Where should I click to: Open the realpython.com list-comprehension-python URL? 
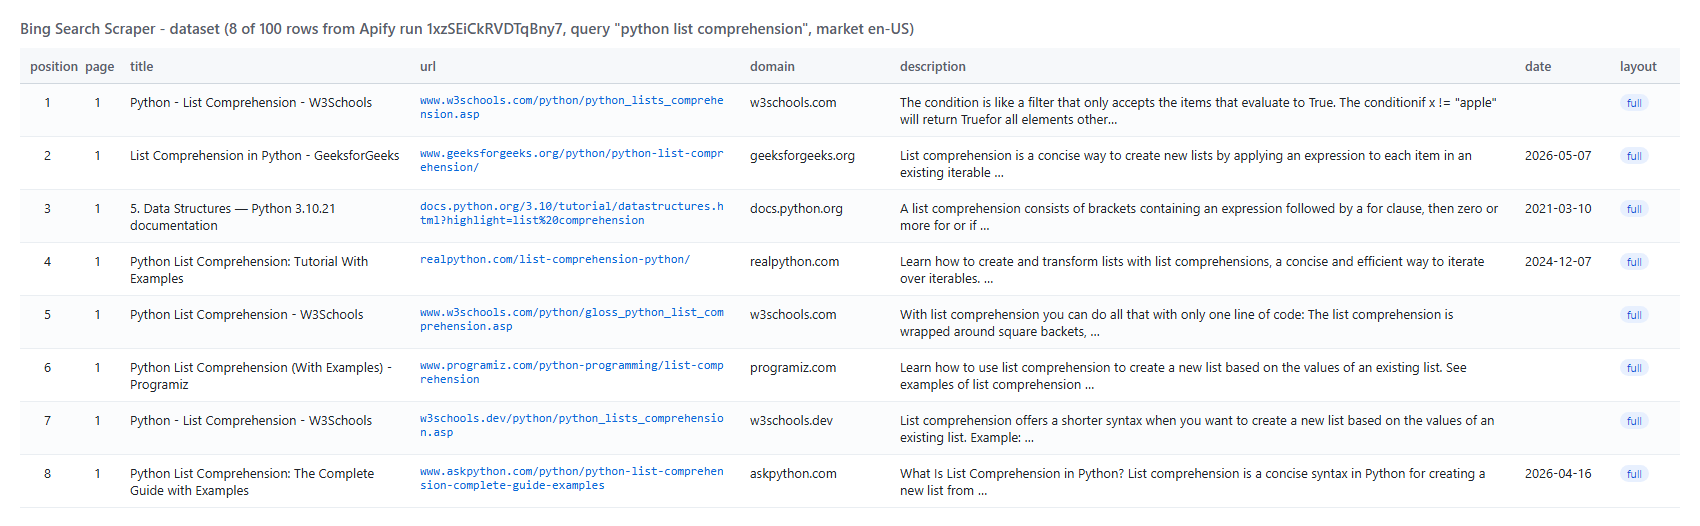coord(555,260)
